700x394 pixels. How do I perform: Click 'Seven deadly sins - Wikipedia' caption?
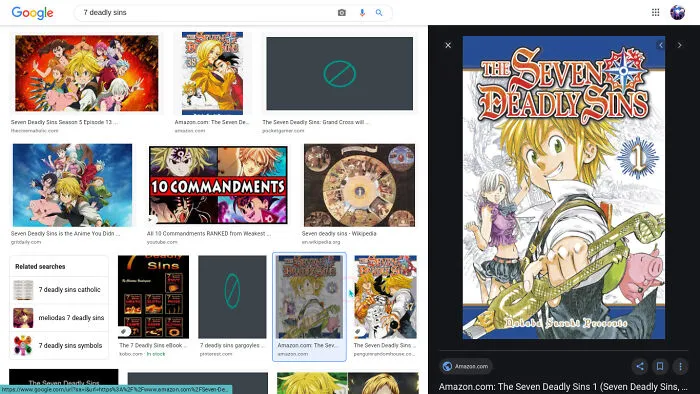click(x=339, y=233)
